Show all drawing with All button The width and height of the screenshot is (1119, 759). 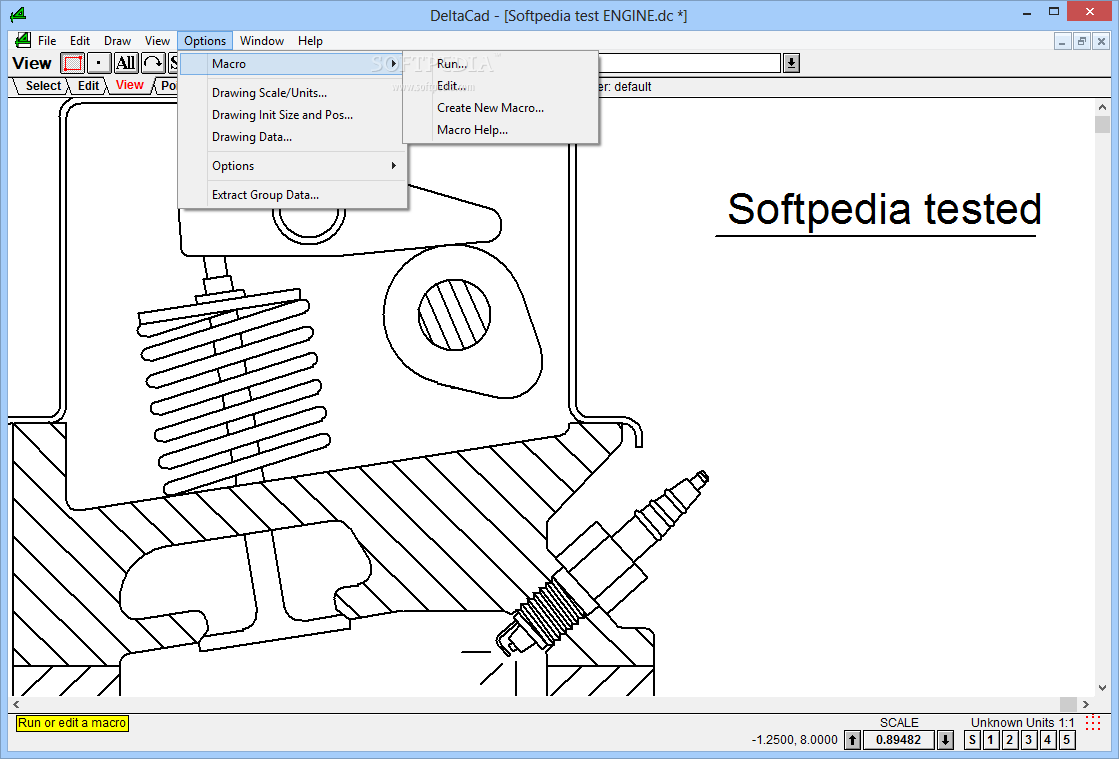pos(126,63)
